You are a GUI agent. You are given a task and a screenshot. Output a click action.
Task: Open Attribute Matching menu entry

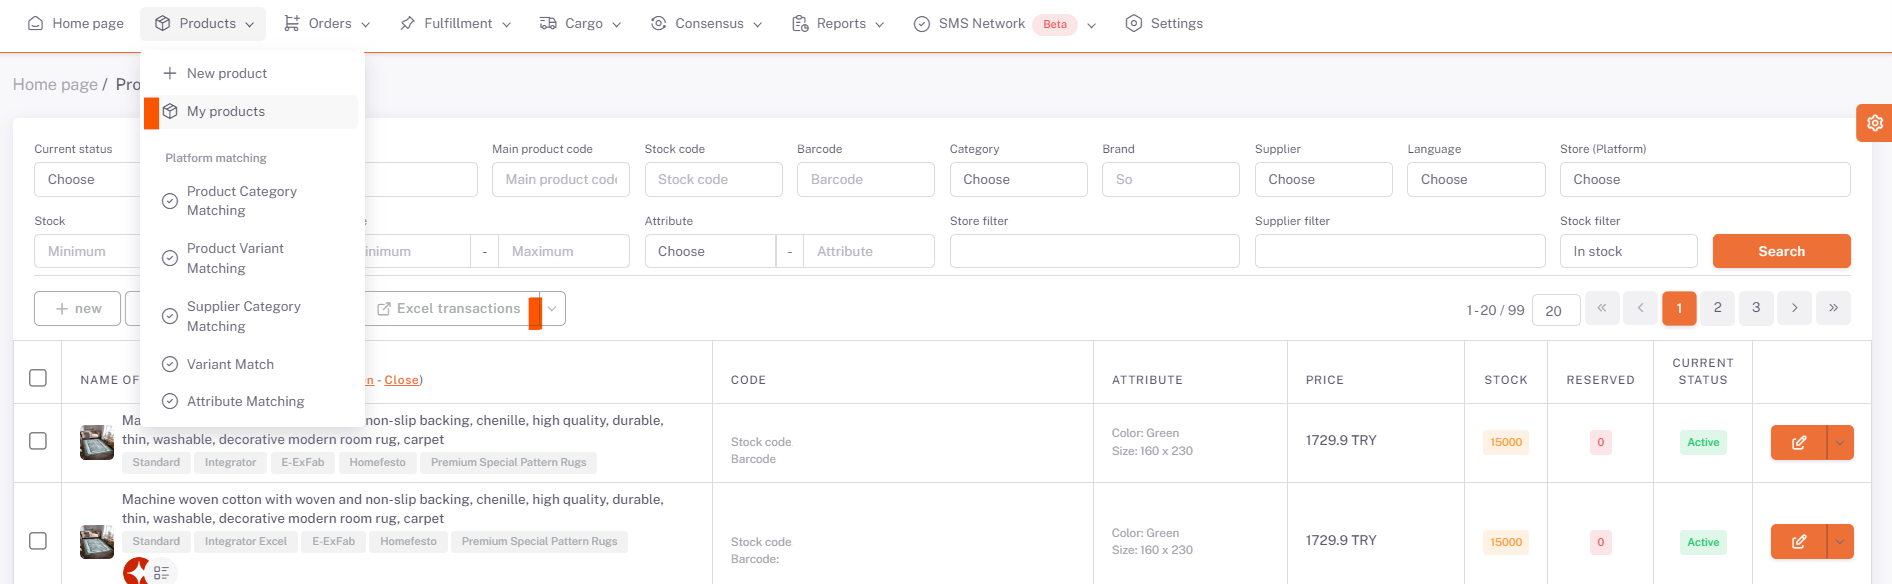245,401
